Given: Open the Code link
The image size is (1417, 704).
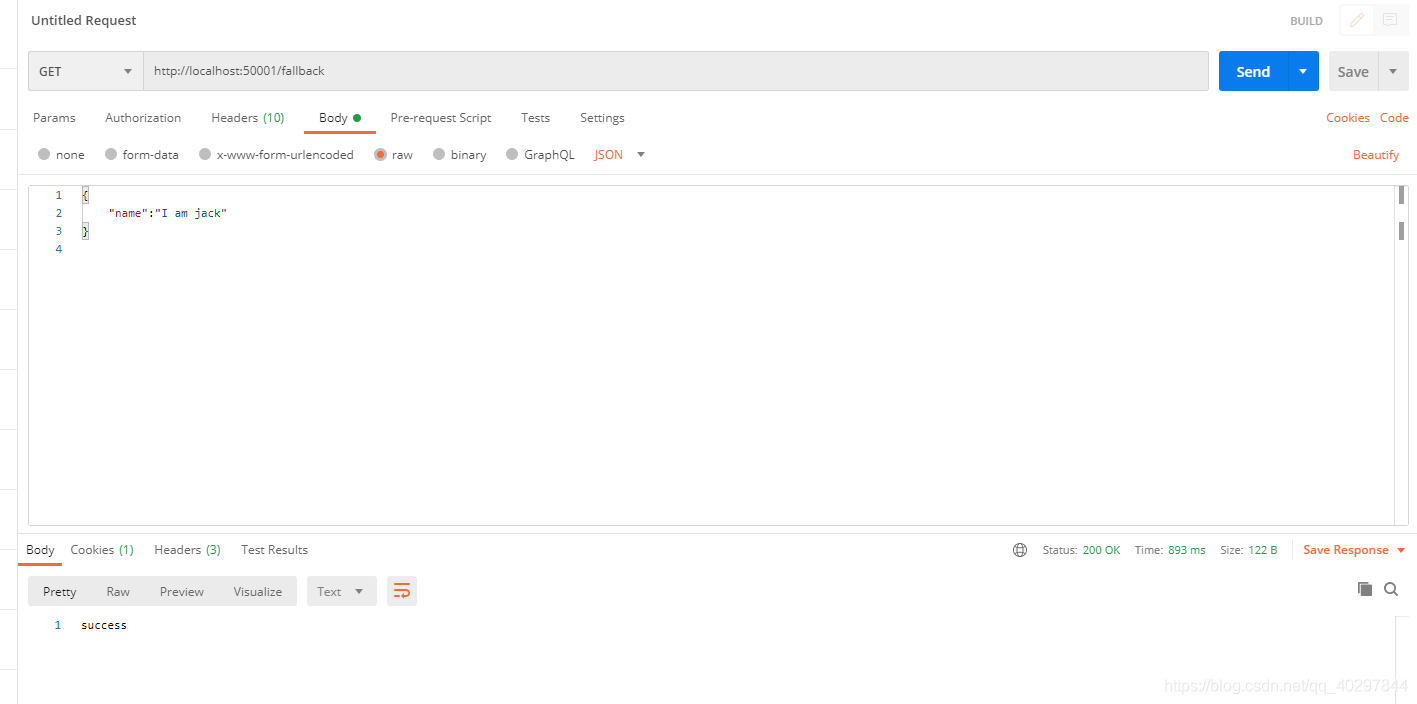Looking at the screenshot, I should pos(1394,117).
